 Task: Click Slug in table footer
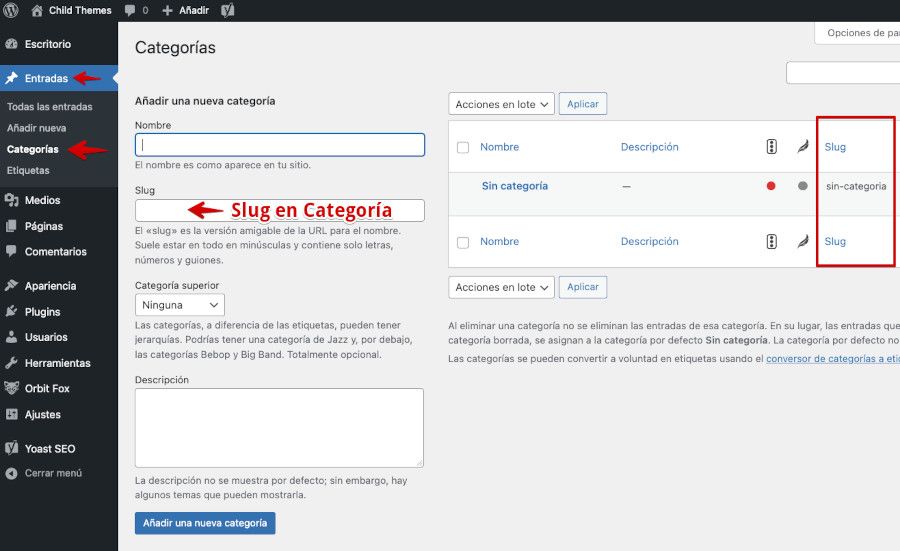click(835, 242)
